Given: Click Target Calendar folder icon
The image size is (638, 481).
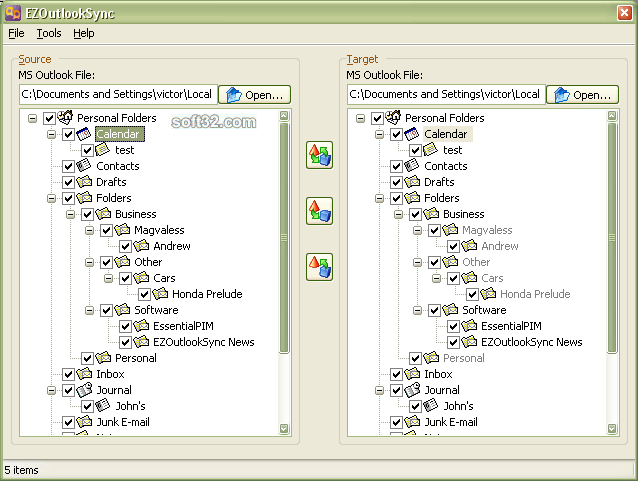Looking at the screenshot, I should [412, 134].
